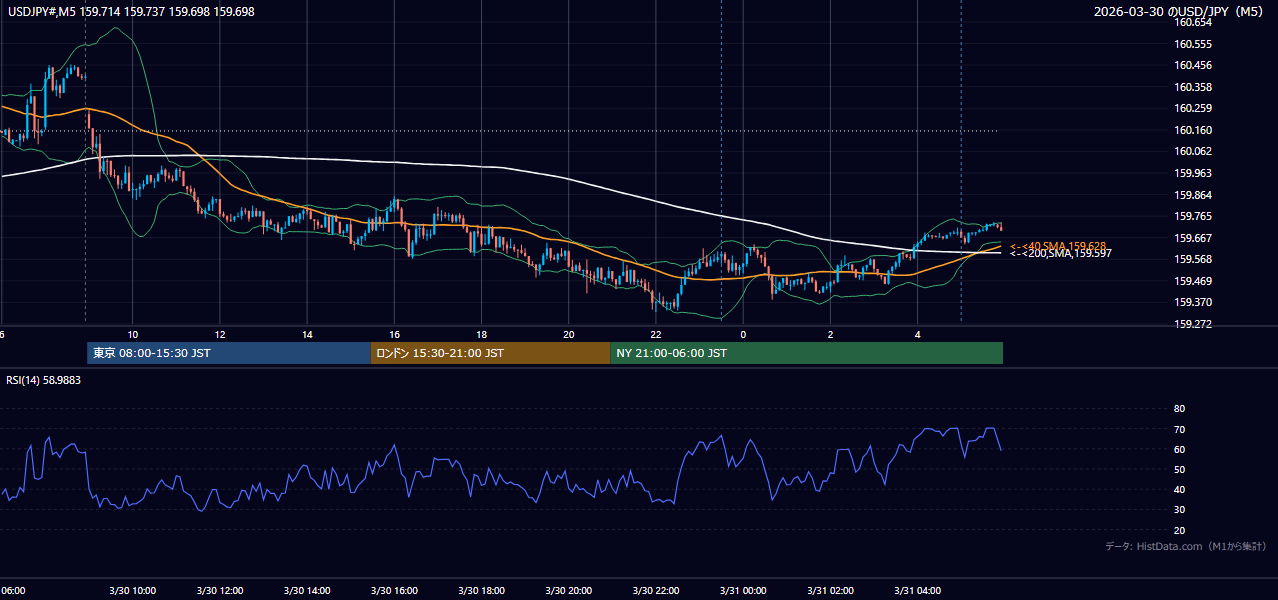Click price axis label 159.469
1278x600 pixels.
[x=1193, y=281]
